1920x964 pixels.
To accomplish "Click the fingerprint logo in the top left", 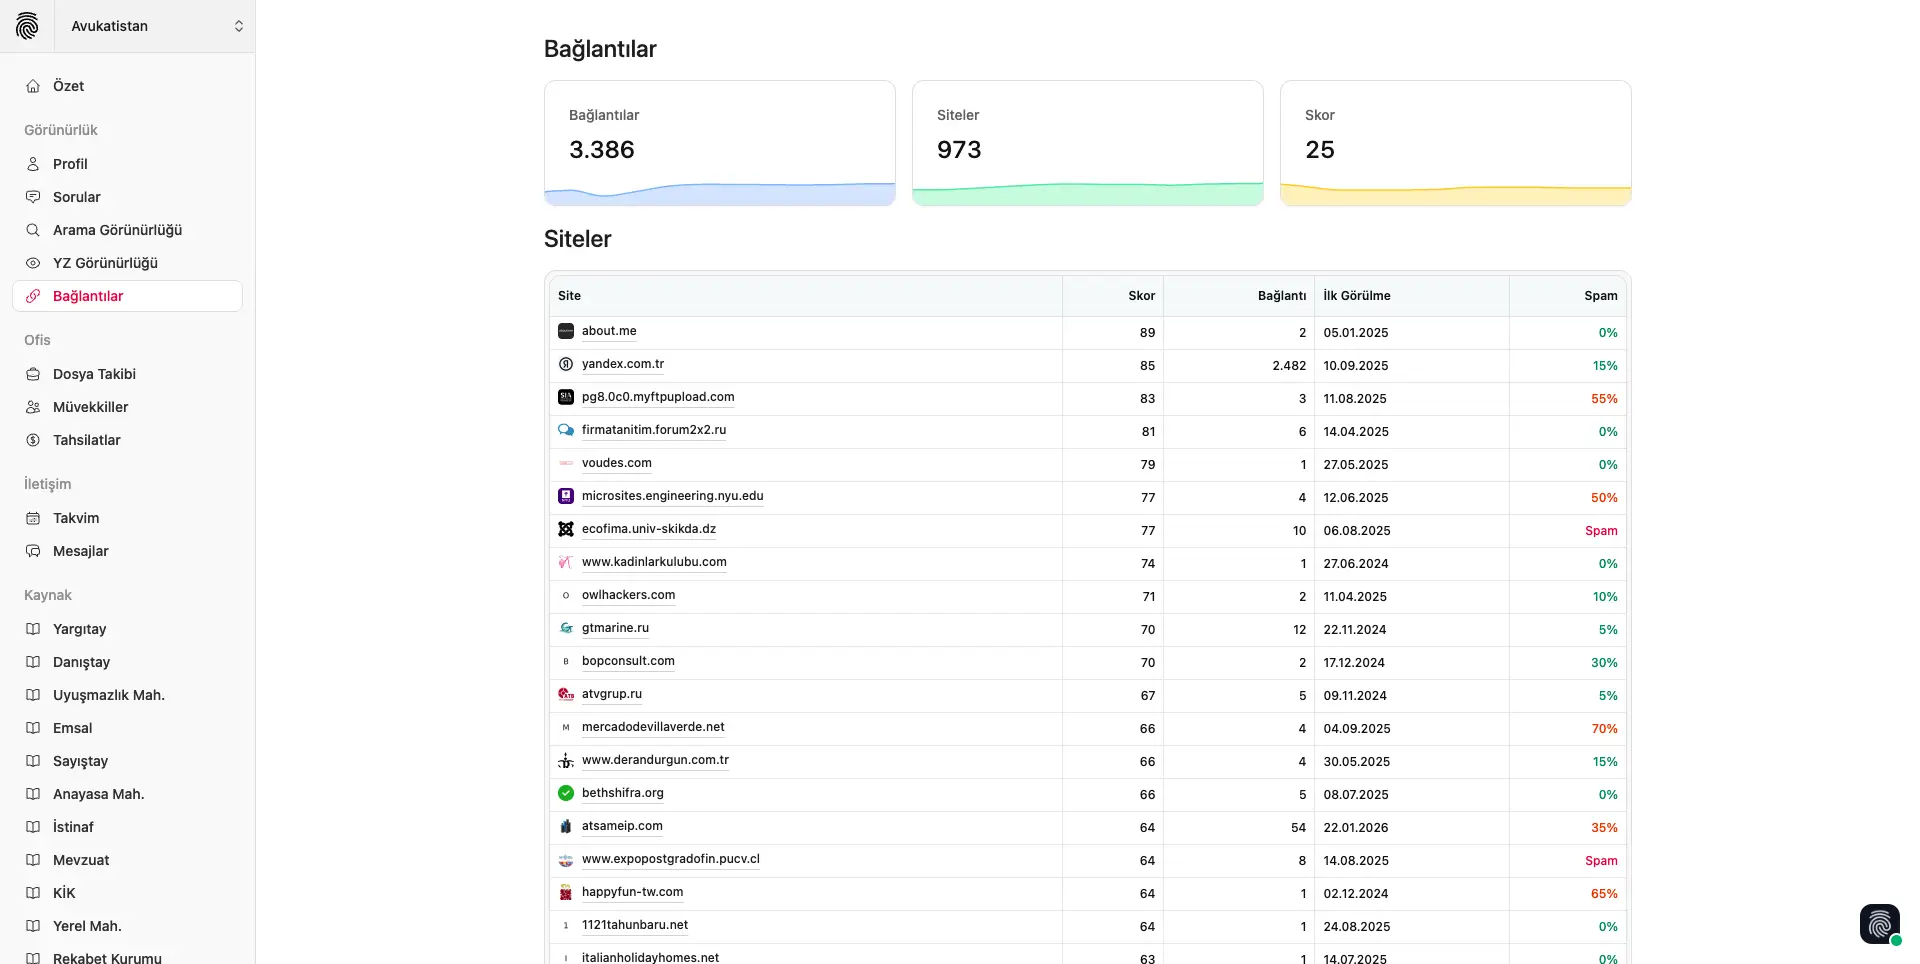I will 27,26.
